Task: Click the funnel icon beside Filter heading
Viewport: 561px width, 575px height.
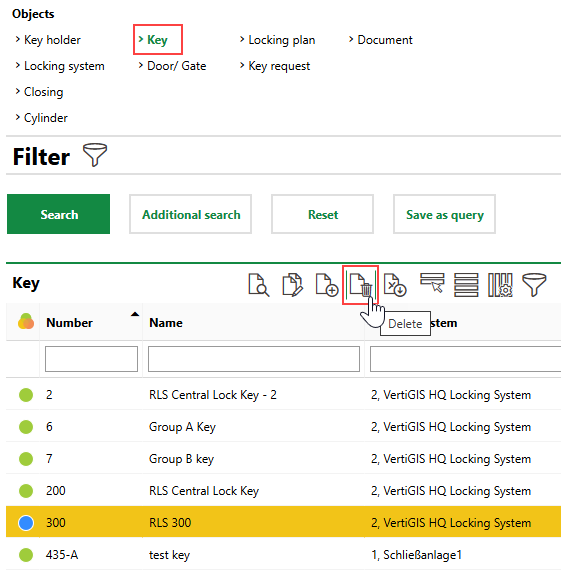Action: pos(95,155)
